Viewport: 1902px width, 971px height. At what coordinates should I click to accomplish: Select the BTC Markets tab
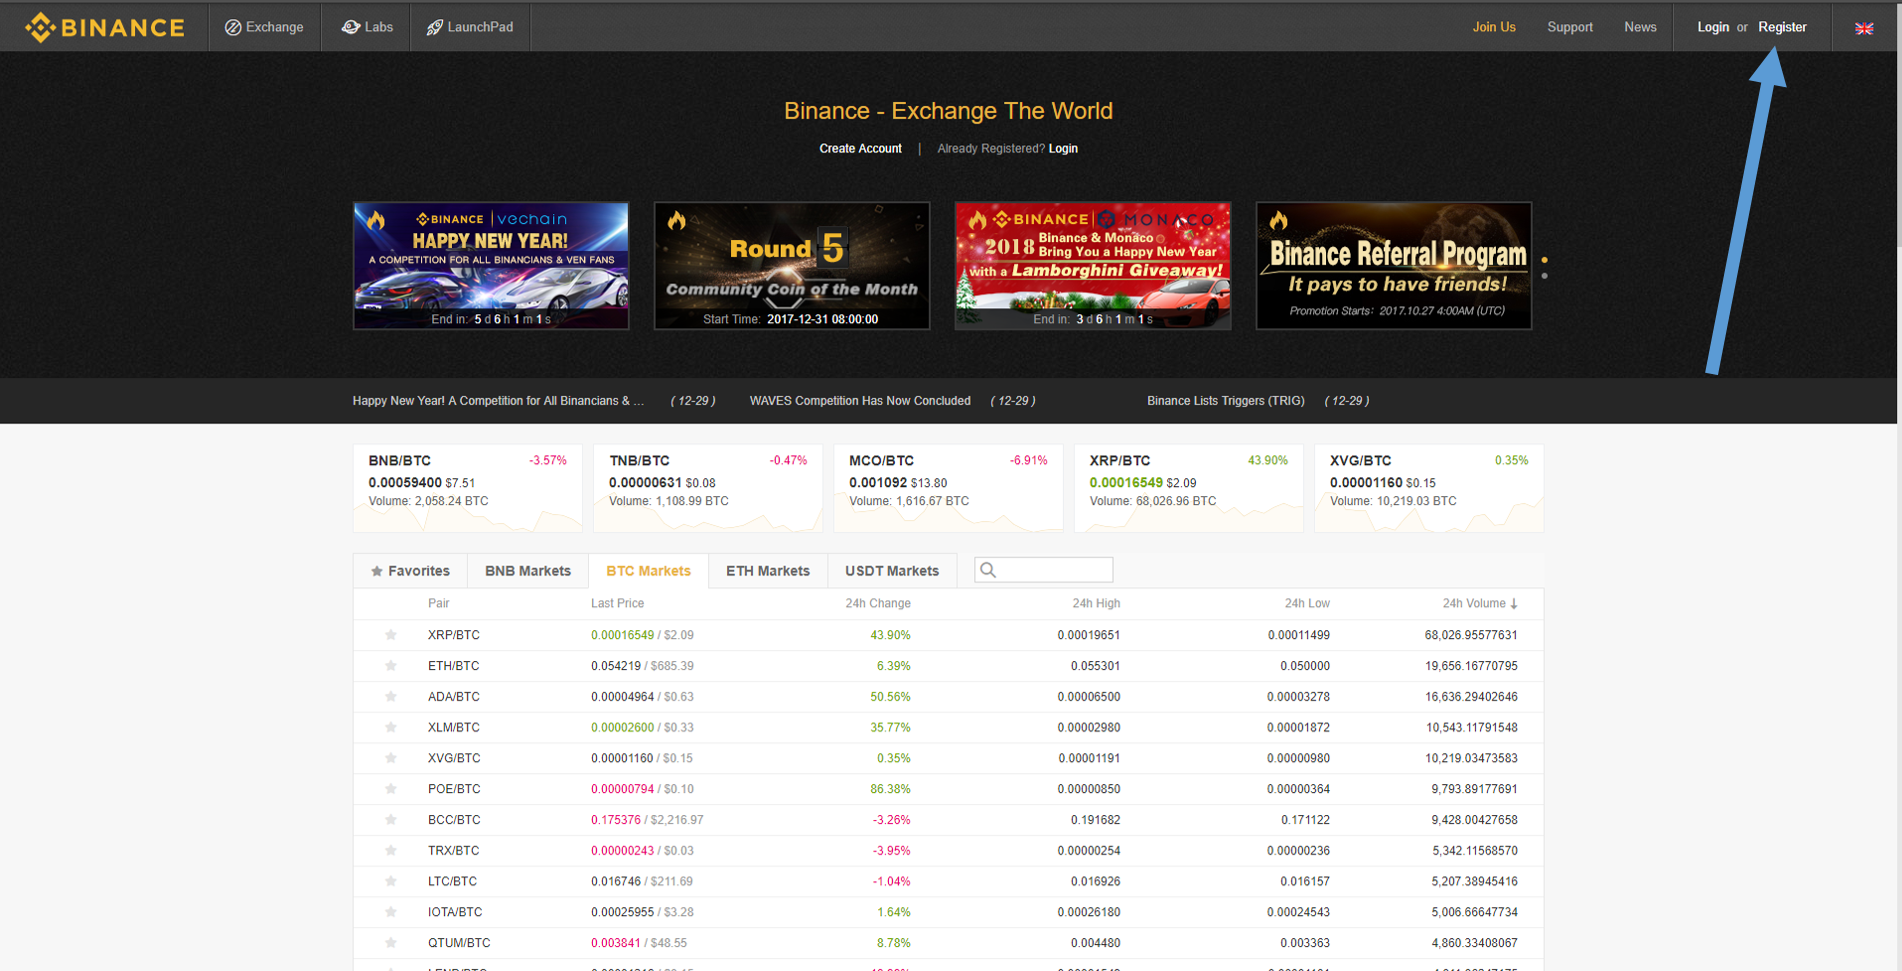pos(648,571)
